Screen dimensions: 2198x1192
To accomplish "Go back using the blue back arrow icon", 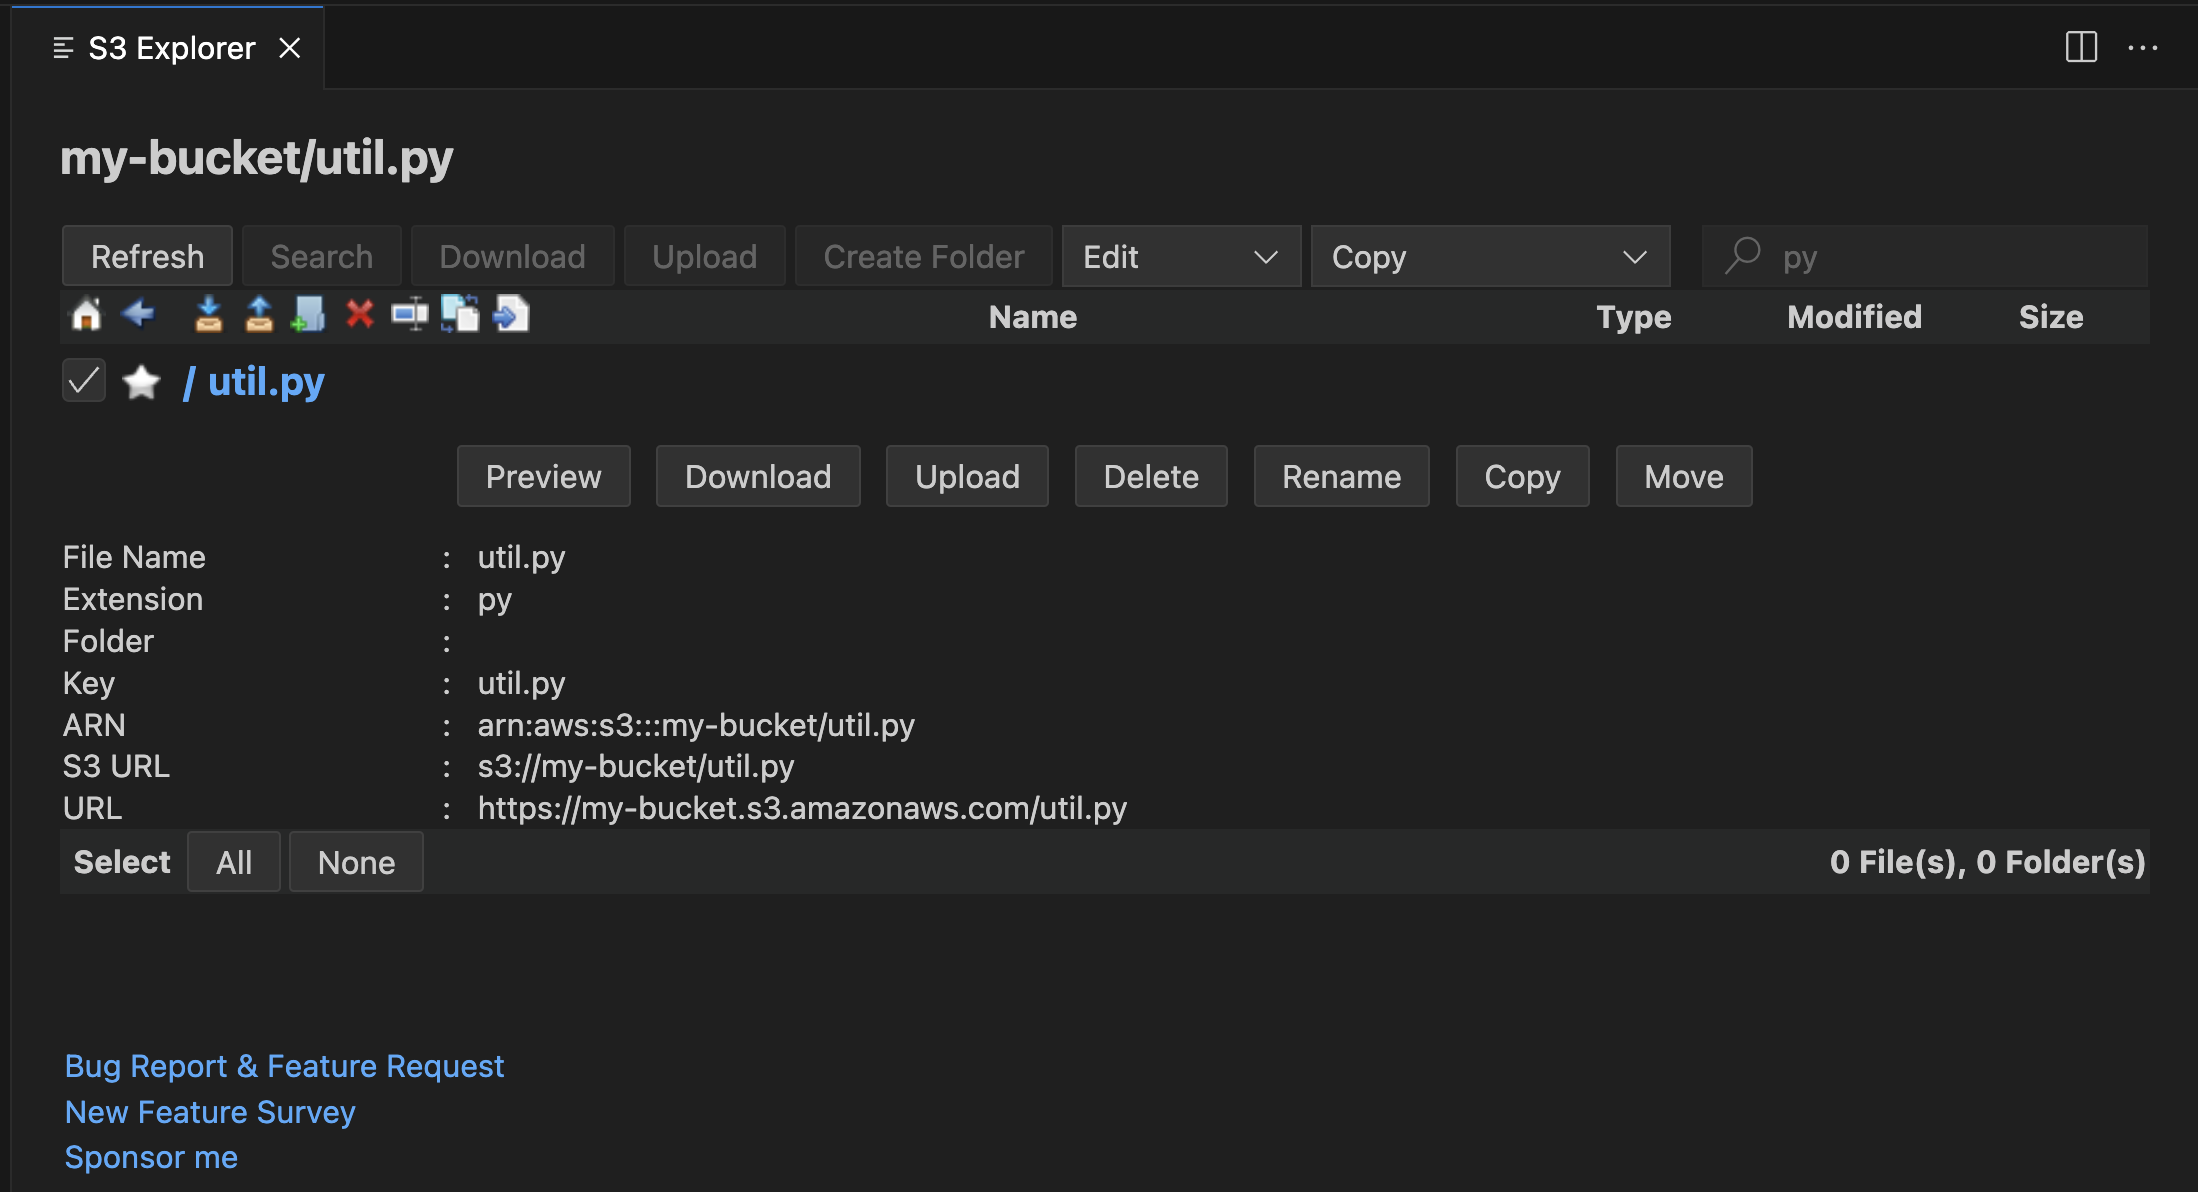I will coord(139,315).
